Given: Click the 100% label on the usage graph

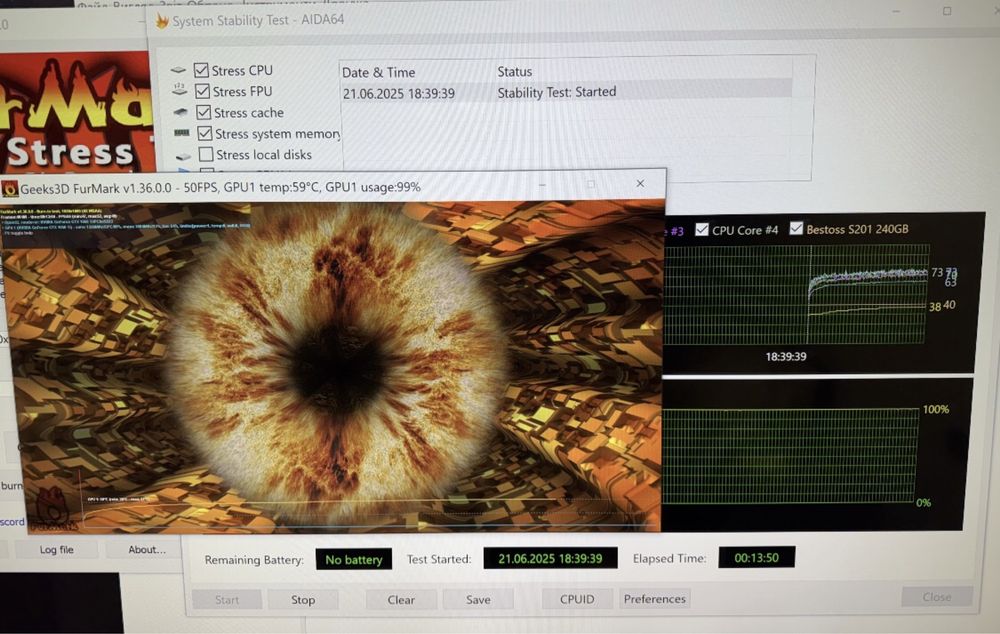Looking at the screenshot, I should point(936,409).
